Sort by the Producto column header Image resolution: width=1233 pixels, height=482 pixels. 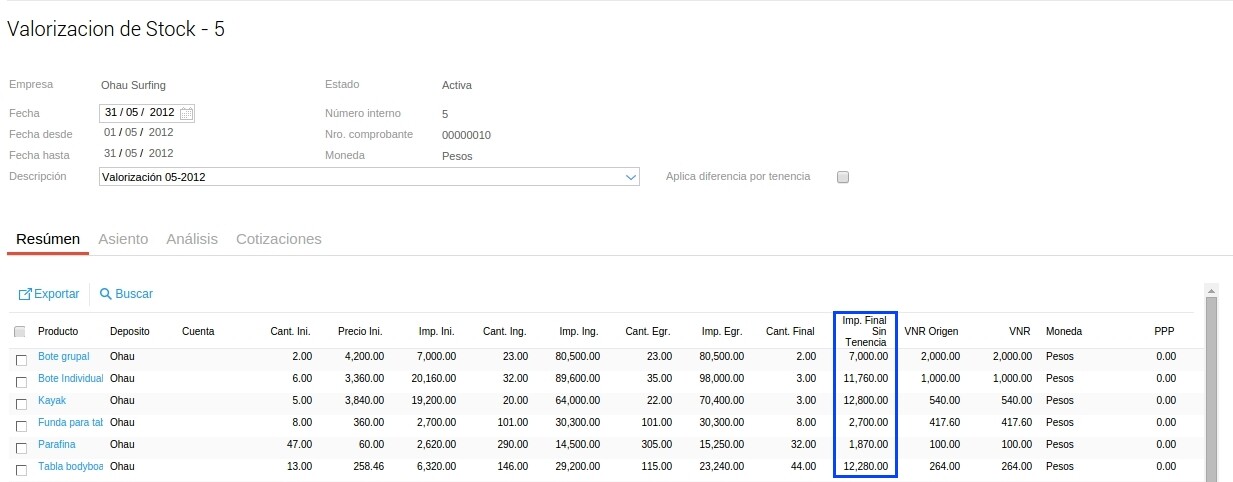tap(58, 331)
